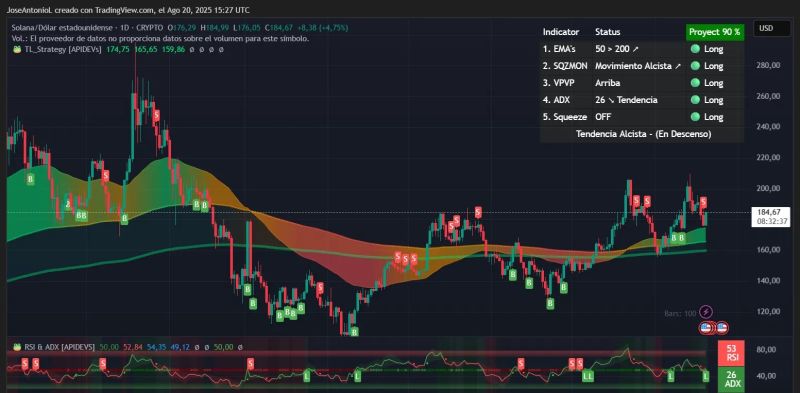The width and height of the screenshot is (800, 393).
Task: Click the 52,84 RSI legend value
Action: [132, 347]
